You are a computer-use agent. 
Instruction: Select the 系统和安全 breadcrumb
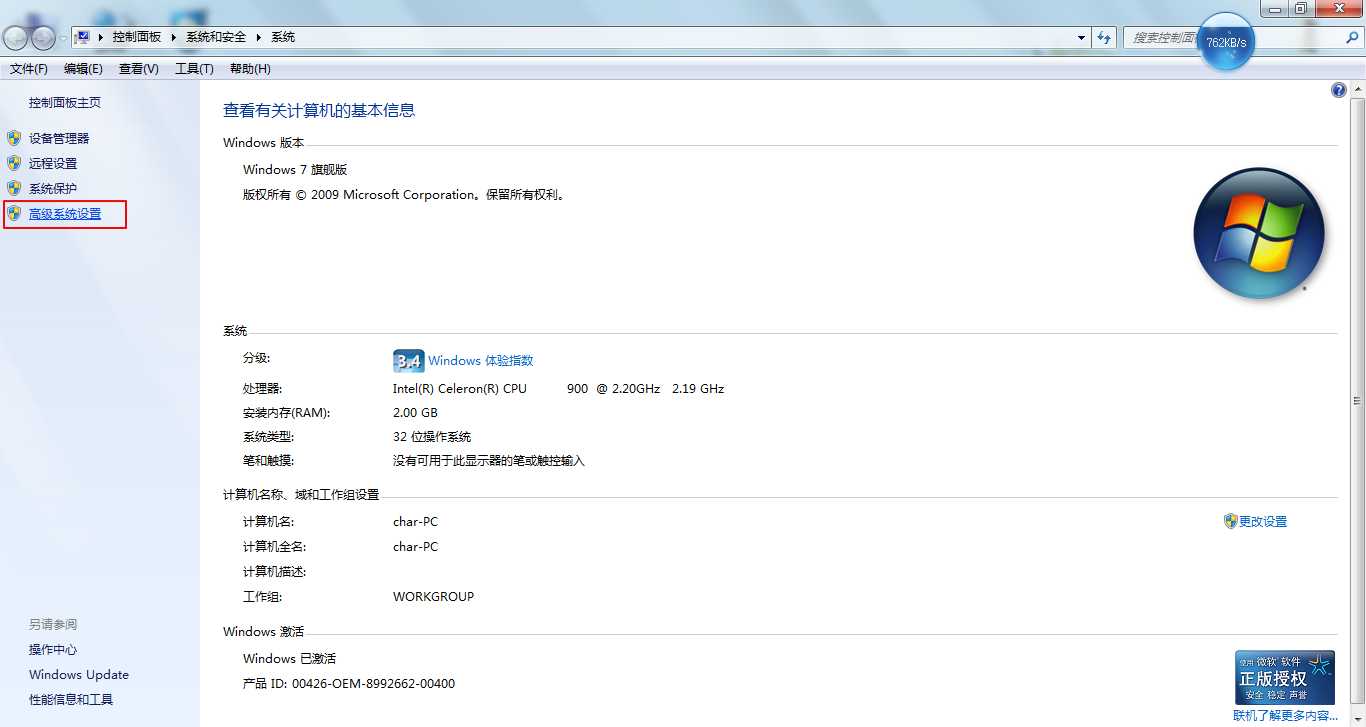tap(216, 37)
